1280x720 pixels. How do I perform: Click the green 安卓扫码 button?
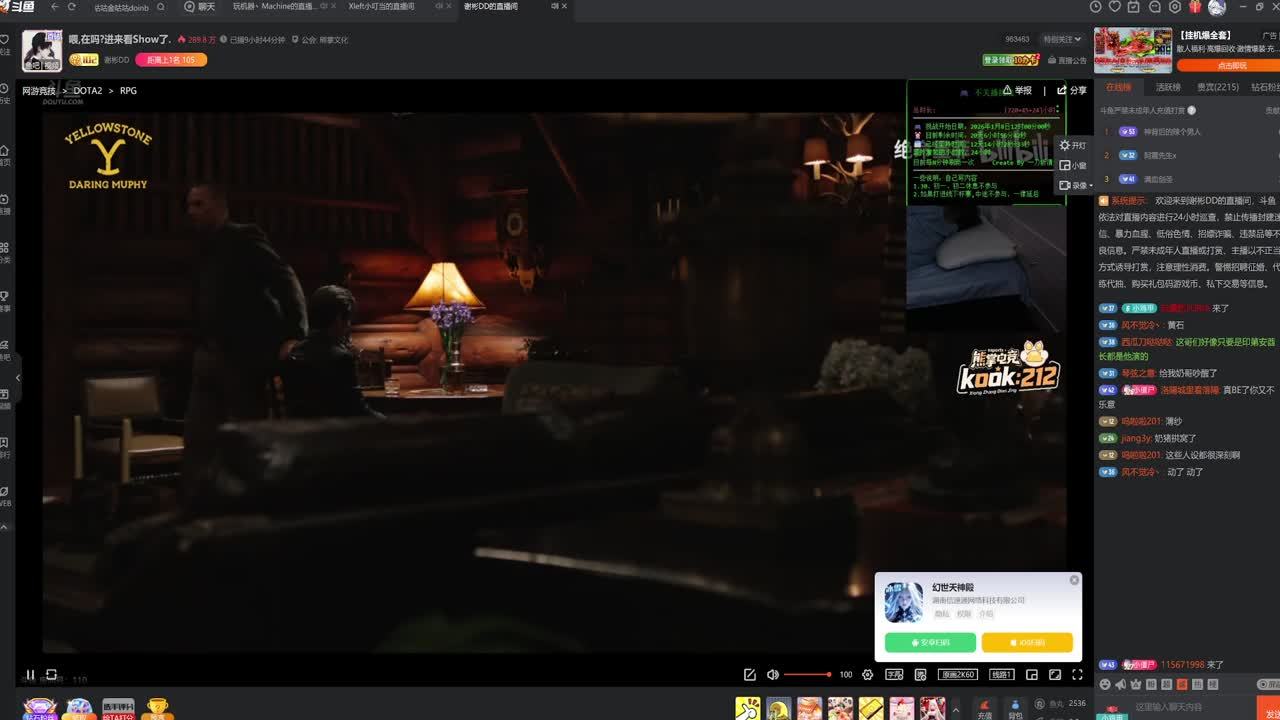(930, 642)
